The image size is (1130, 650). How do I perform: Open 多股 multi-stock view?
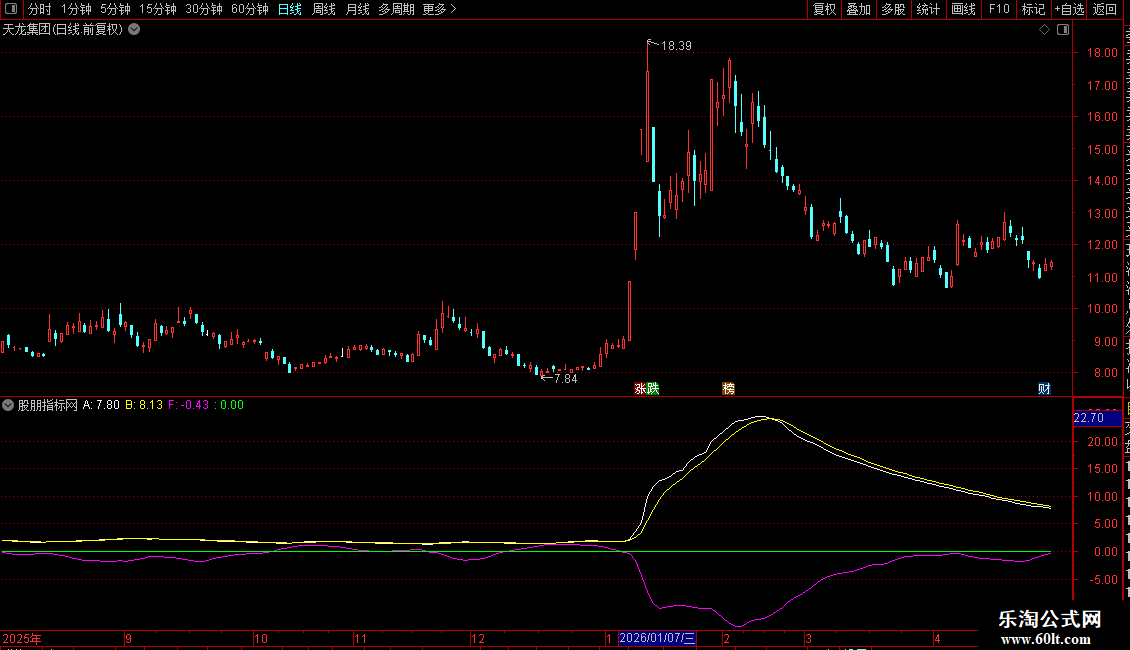click(x=893, y=9)
